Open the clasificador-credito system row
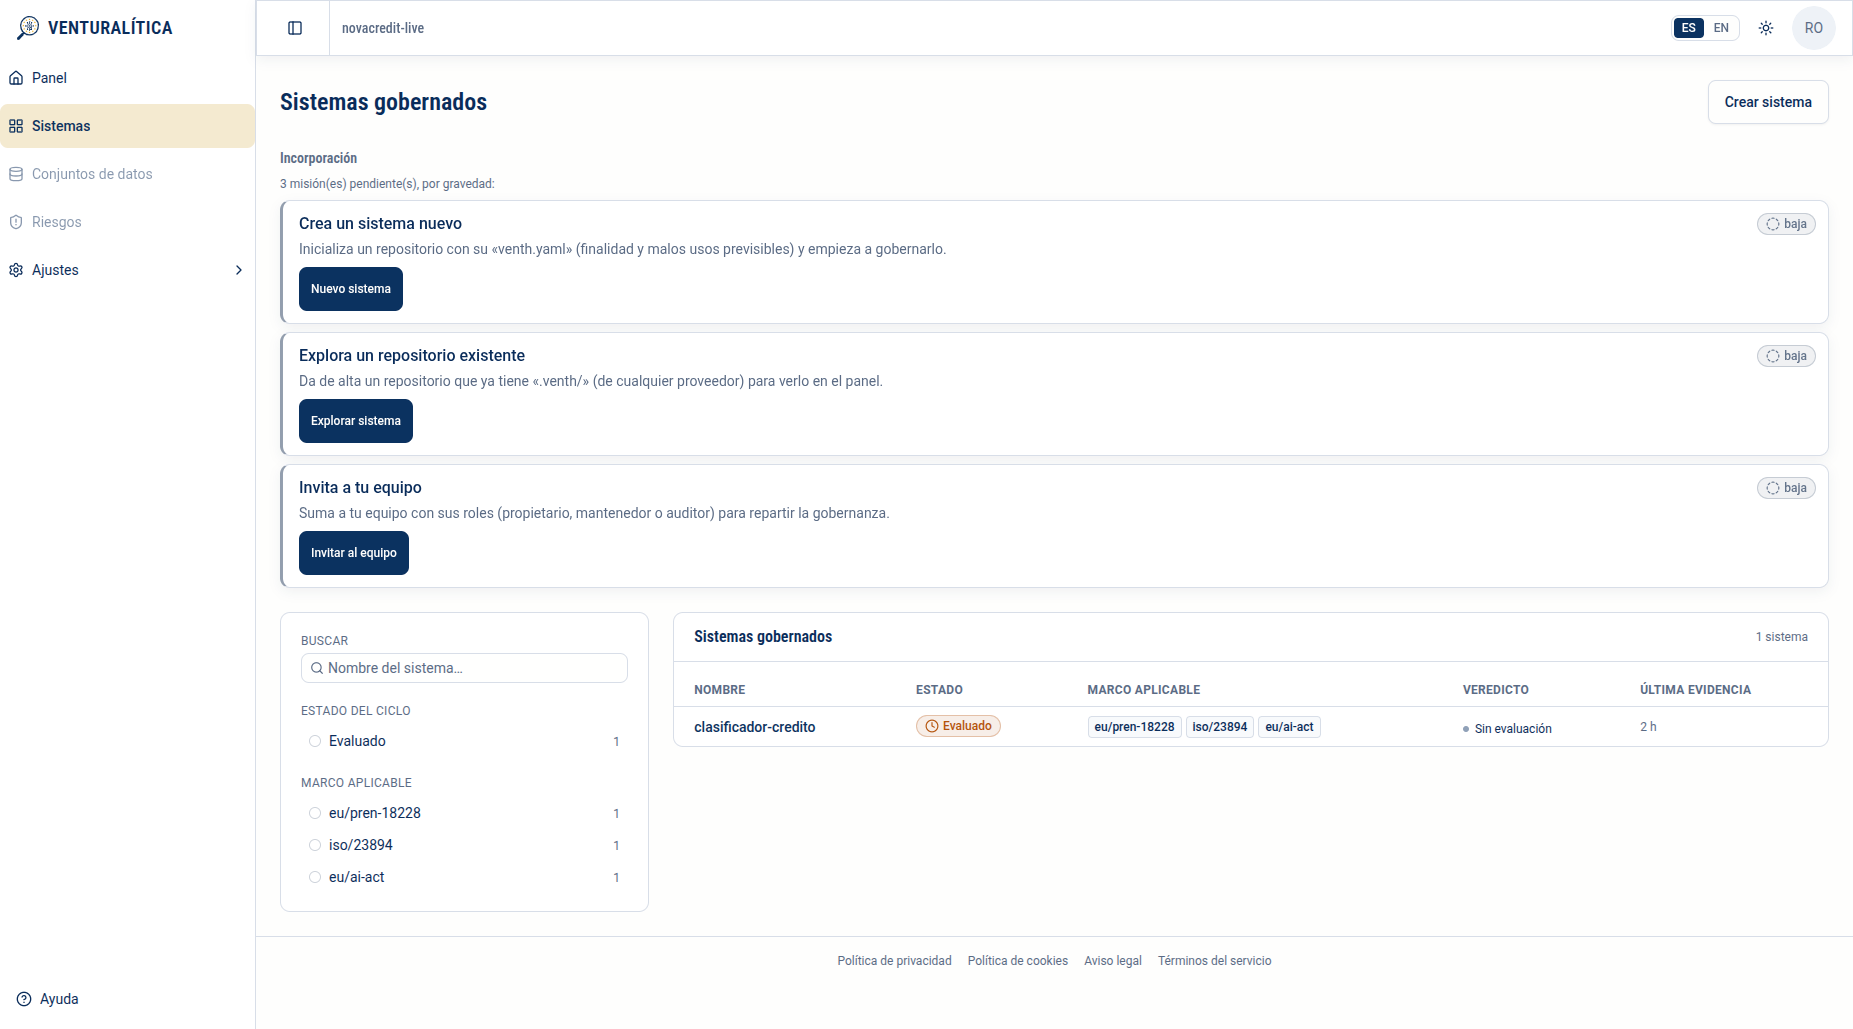The image size is (1853, 1029). 1251,727
